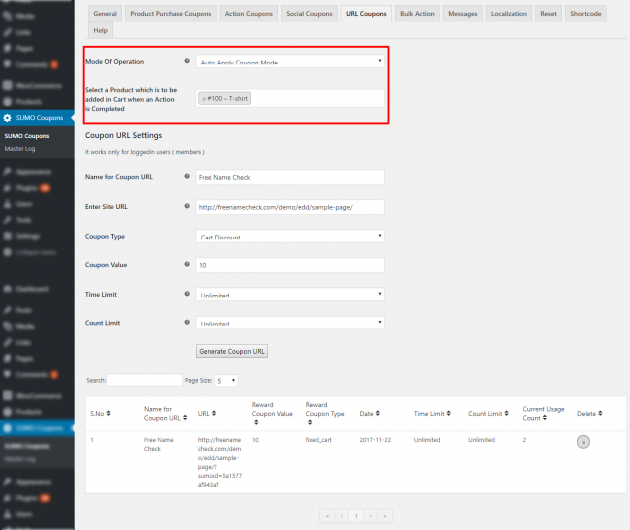Open the Action Coupons tab
Screen dimensions: 630x530
(249, 14)
